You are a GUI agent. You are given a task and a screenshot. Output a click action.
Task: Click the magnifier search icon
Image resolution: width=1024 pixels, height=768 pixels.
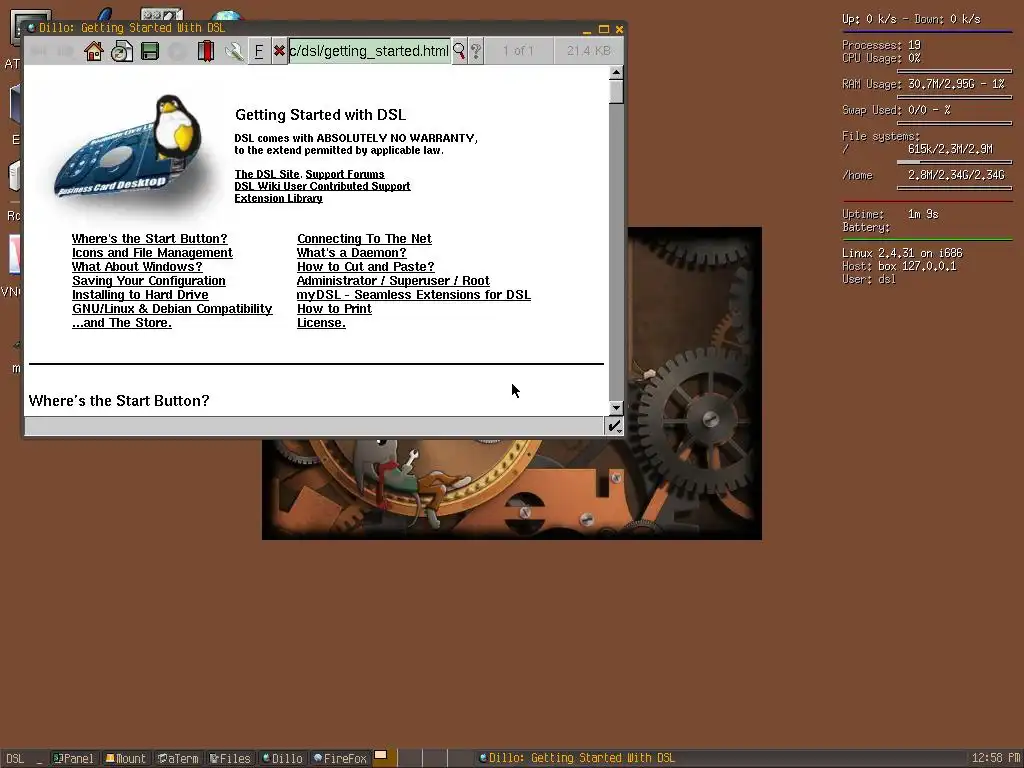459,51
